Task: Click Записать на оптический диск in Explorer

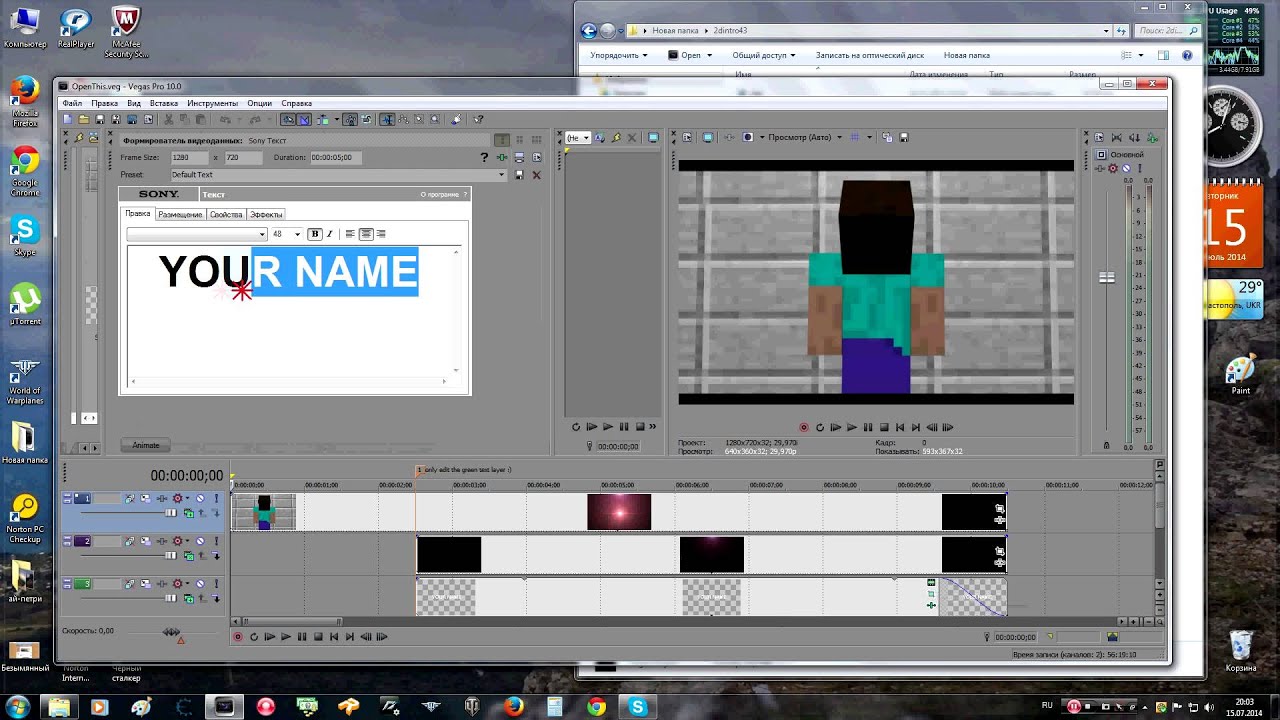Action: pyautogui.click(x=870, y=56)
